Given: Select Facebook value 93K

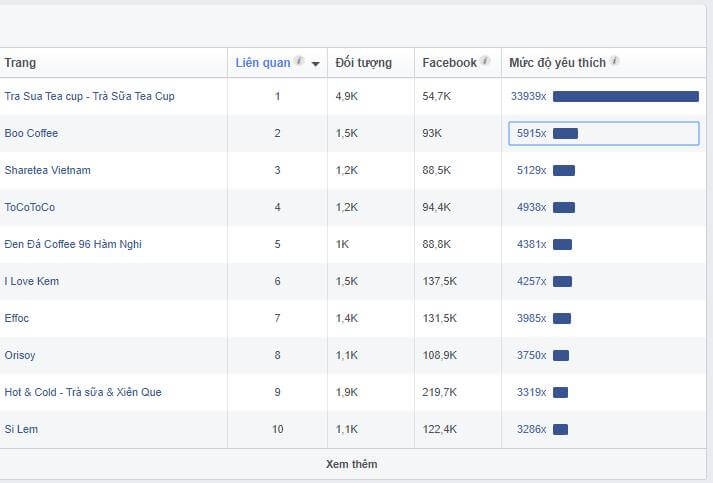Looking at the screenshot, I should tap(432, 133).
